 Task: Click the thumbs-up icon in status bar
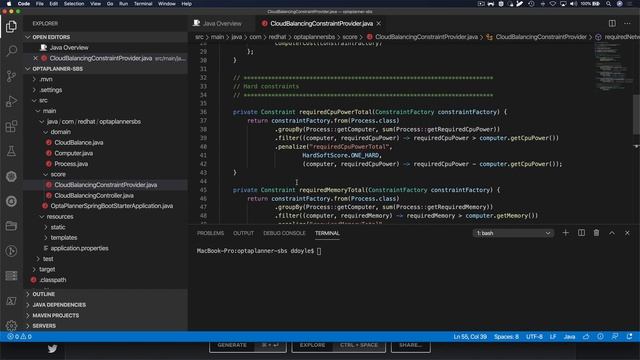tap(586, 337)
